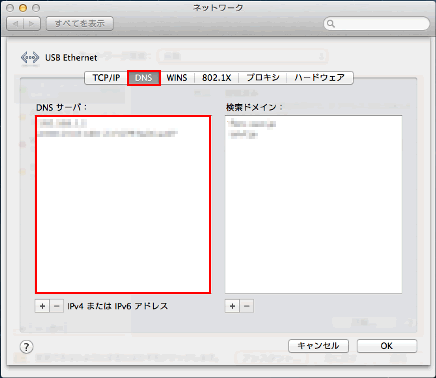Go forward with the right arrow button
Screen dimensions: 436x378
pos(32,24)
